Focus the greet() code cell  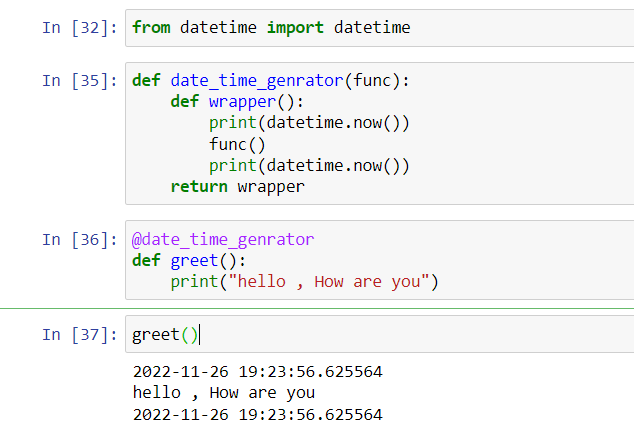(x=380, y=334)
